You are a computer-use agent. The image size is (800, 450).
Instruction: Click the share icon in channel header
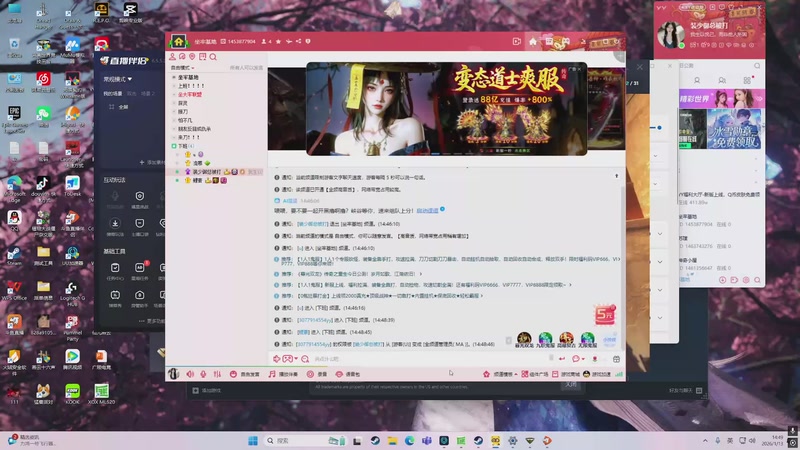click(x=298, y=41)
